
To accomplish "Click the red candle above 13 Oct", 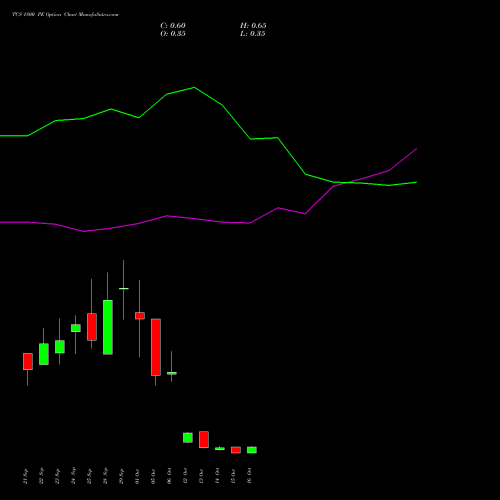I will coord(204,439).
